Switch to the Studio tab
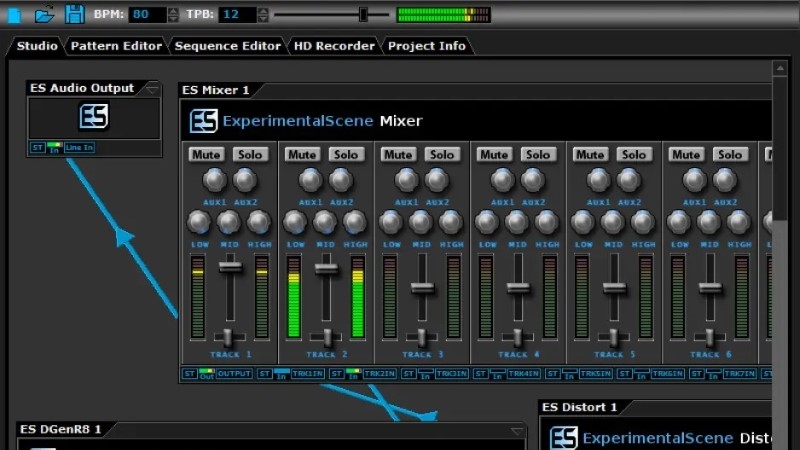This screenshot has width=800, height=450. click(x=37, y=46)
